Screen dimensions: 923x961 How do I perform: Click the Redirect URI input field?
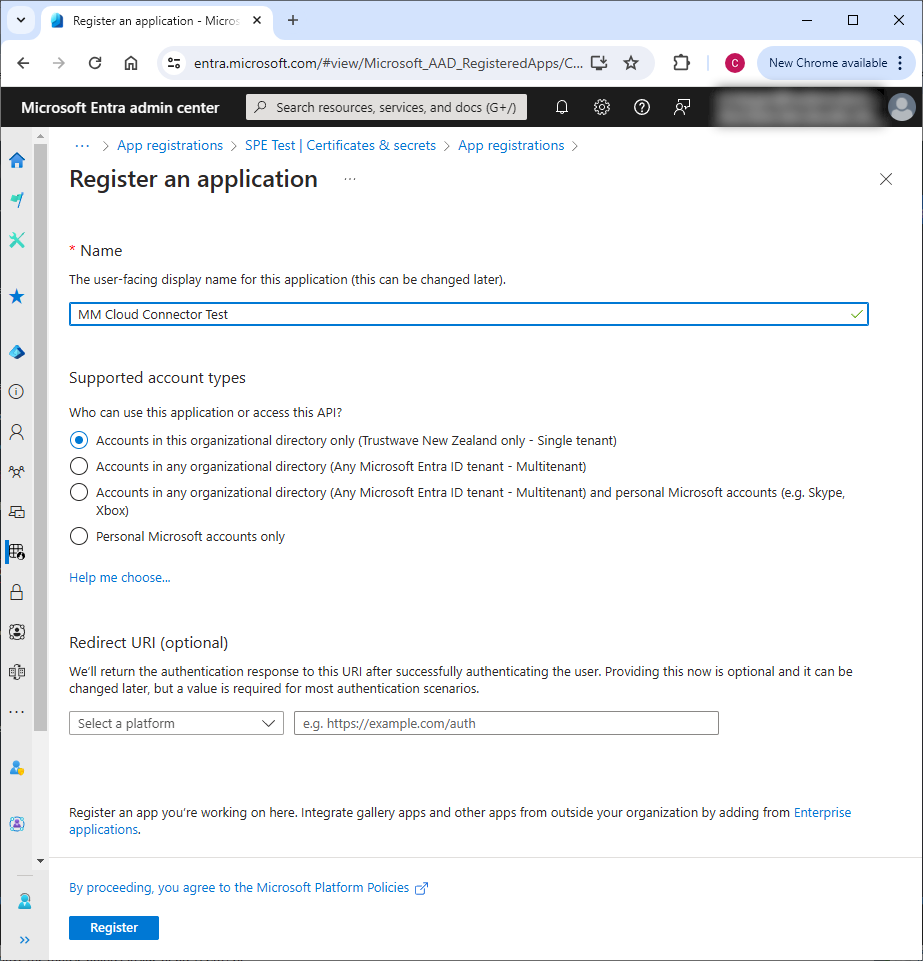point(506,723)
